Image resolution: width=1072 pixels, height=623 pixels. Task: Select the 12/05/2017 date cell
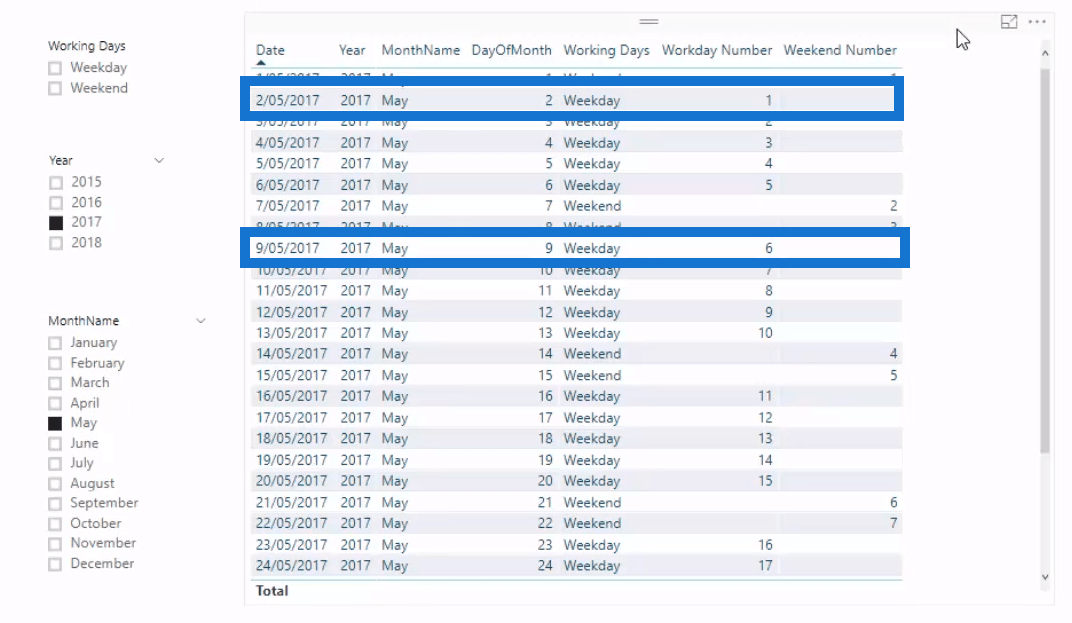coord(291,313)
